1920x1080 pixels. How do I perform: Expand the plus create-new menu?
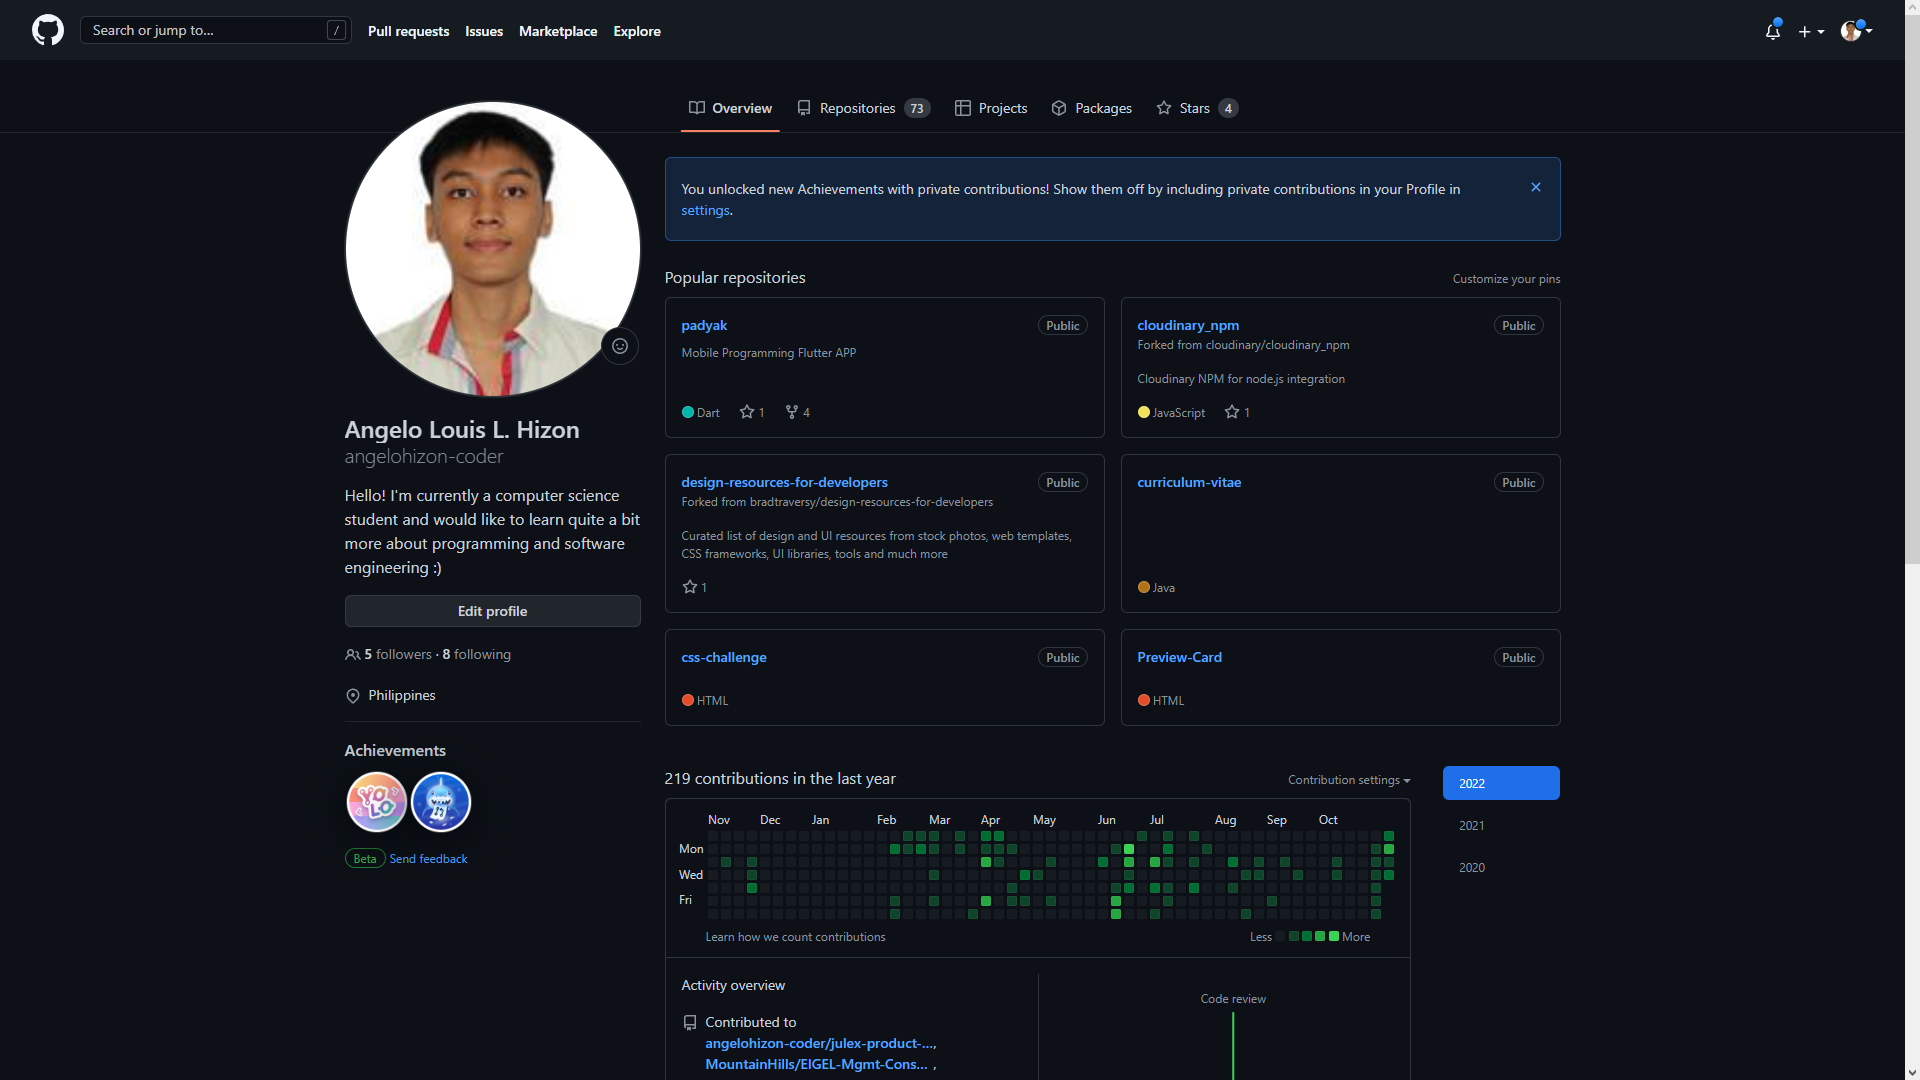coord(1811,31)
